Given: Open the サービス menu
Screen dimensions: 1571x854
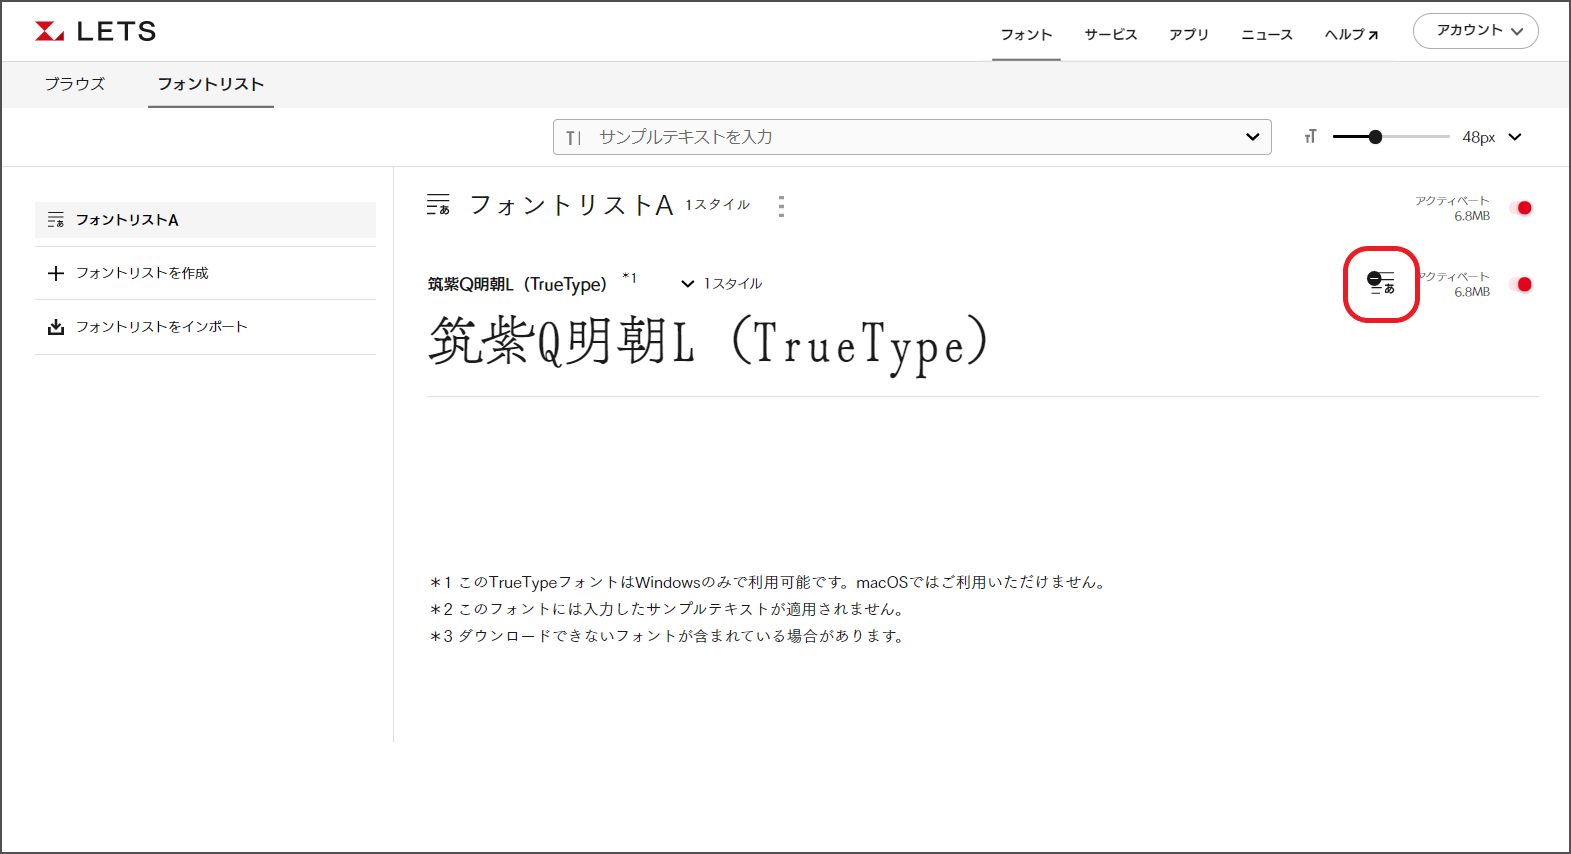Looking at the screenshot, I should (1110, 35).
